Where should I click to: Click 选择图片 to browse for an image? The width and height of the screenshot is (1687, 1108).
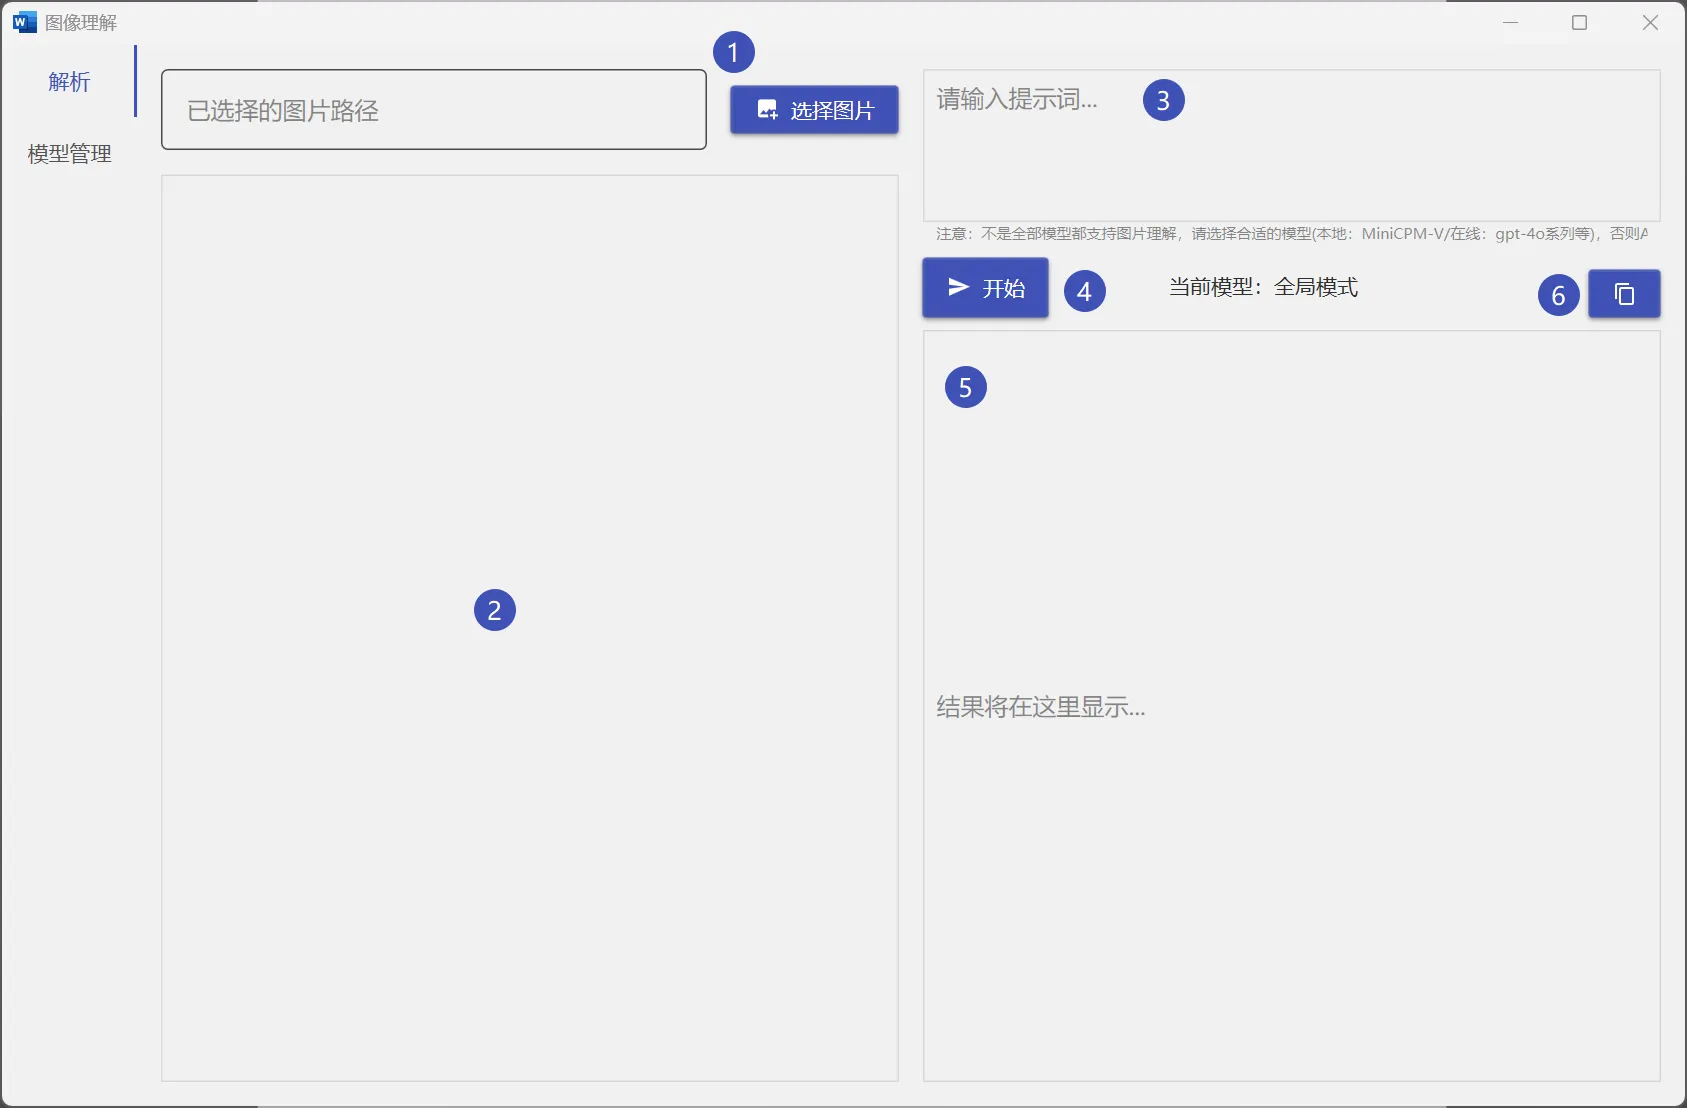813,110
